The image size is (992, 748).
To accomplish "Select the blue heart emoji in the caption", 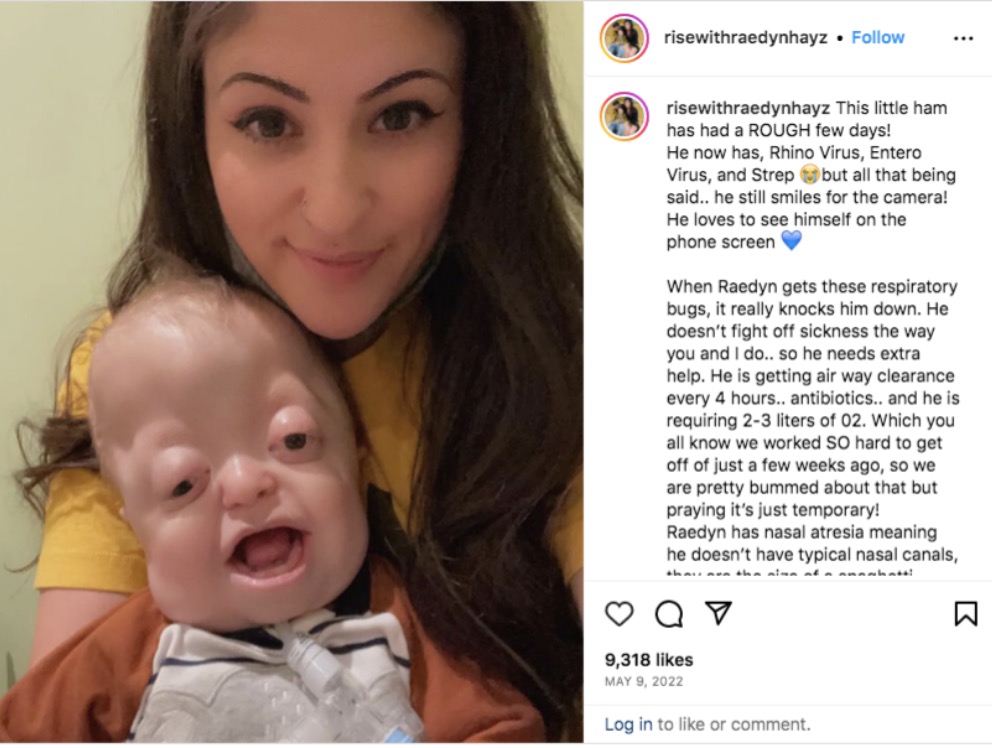I will [x=791, y=240].
